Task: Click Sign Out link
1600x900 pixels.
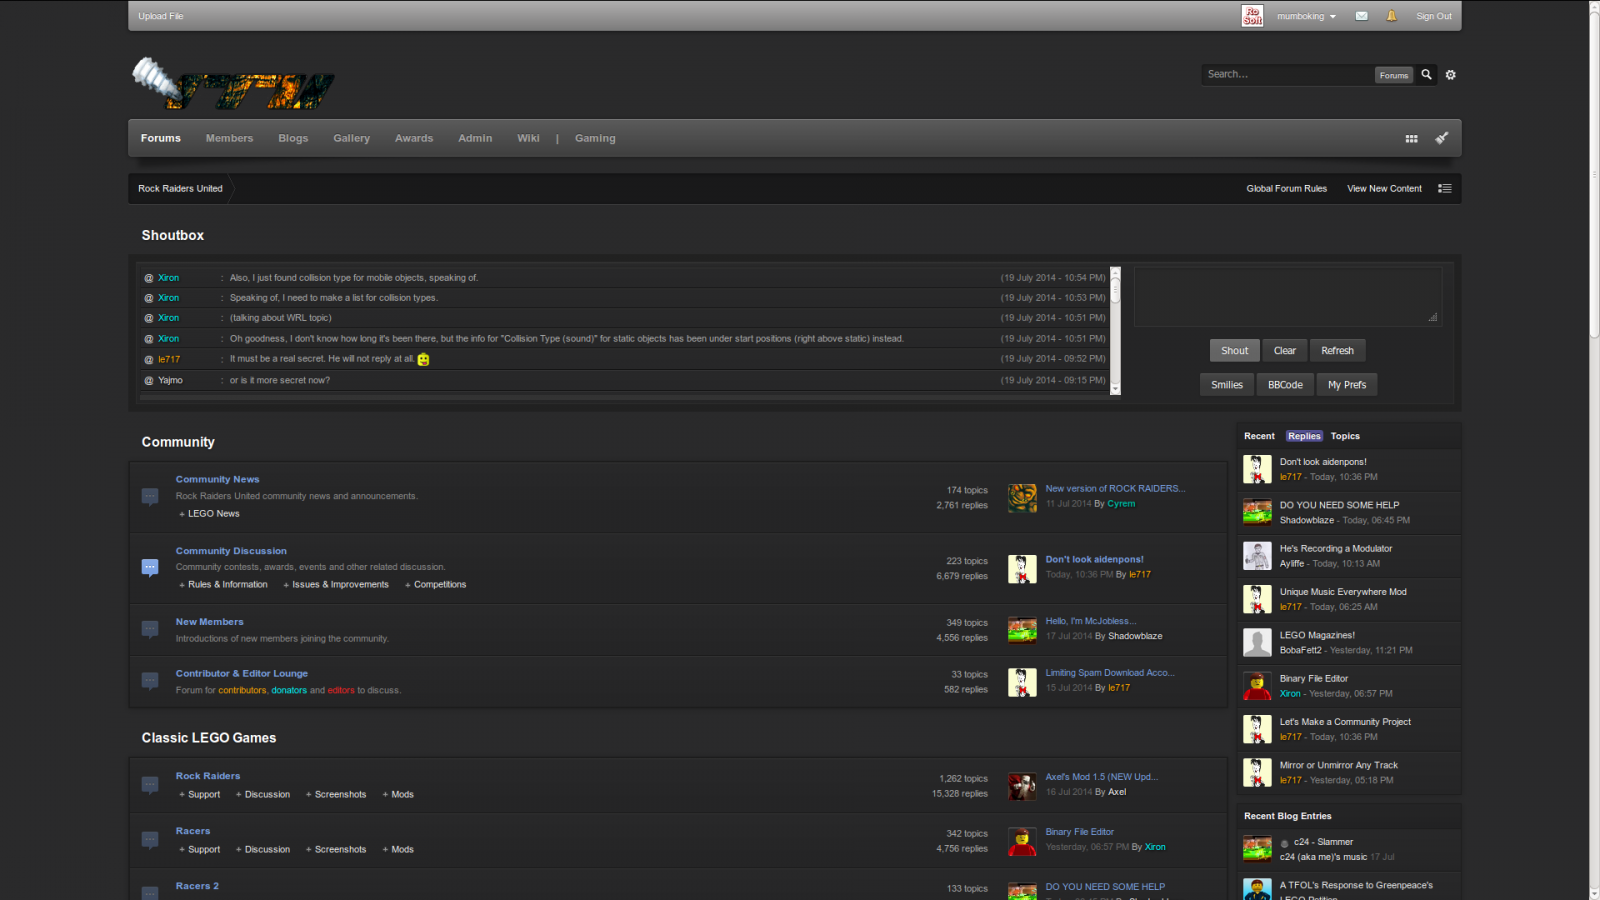Action: (x=1433, y=16)
